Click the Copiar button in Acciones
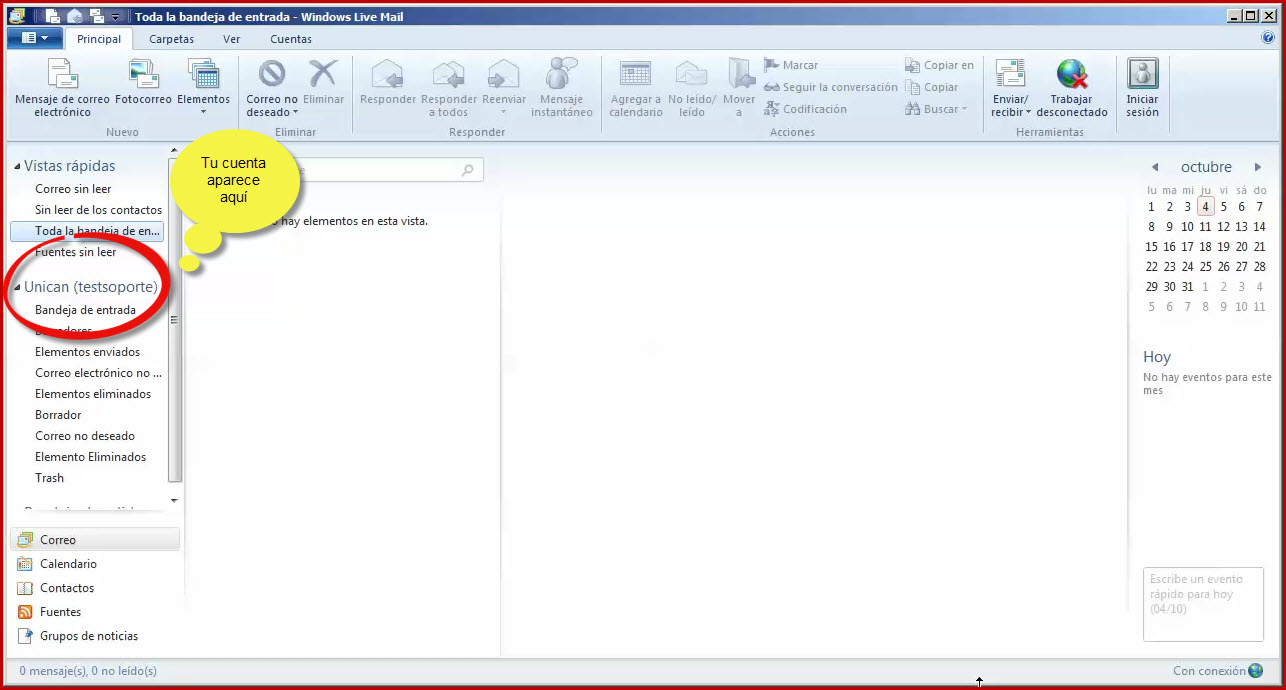 pos(932,87)
